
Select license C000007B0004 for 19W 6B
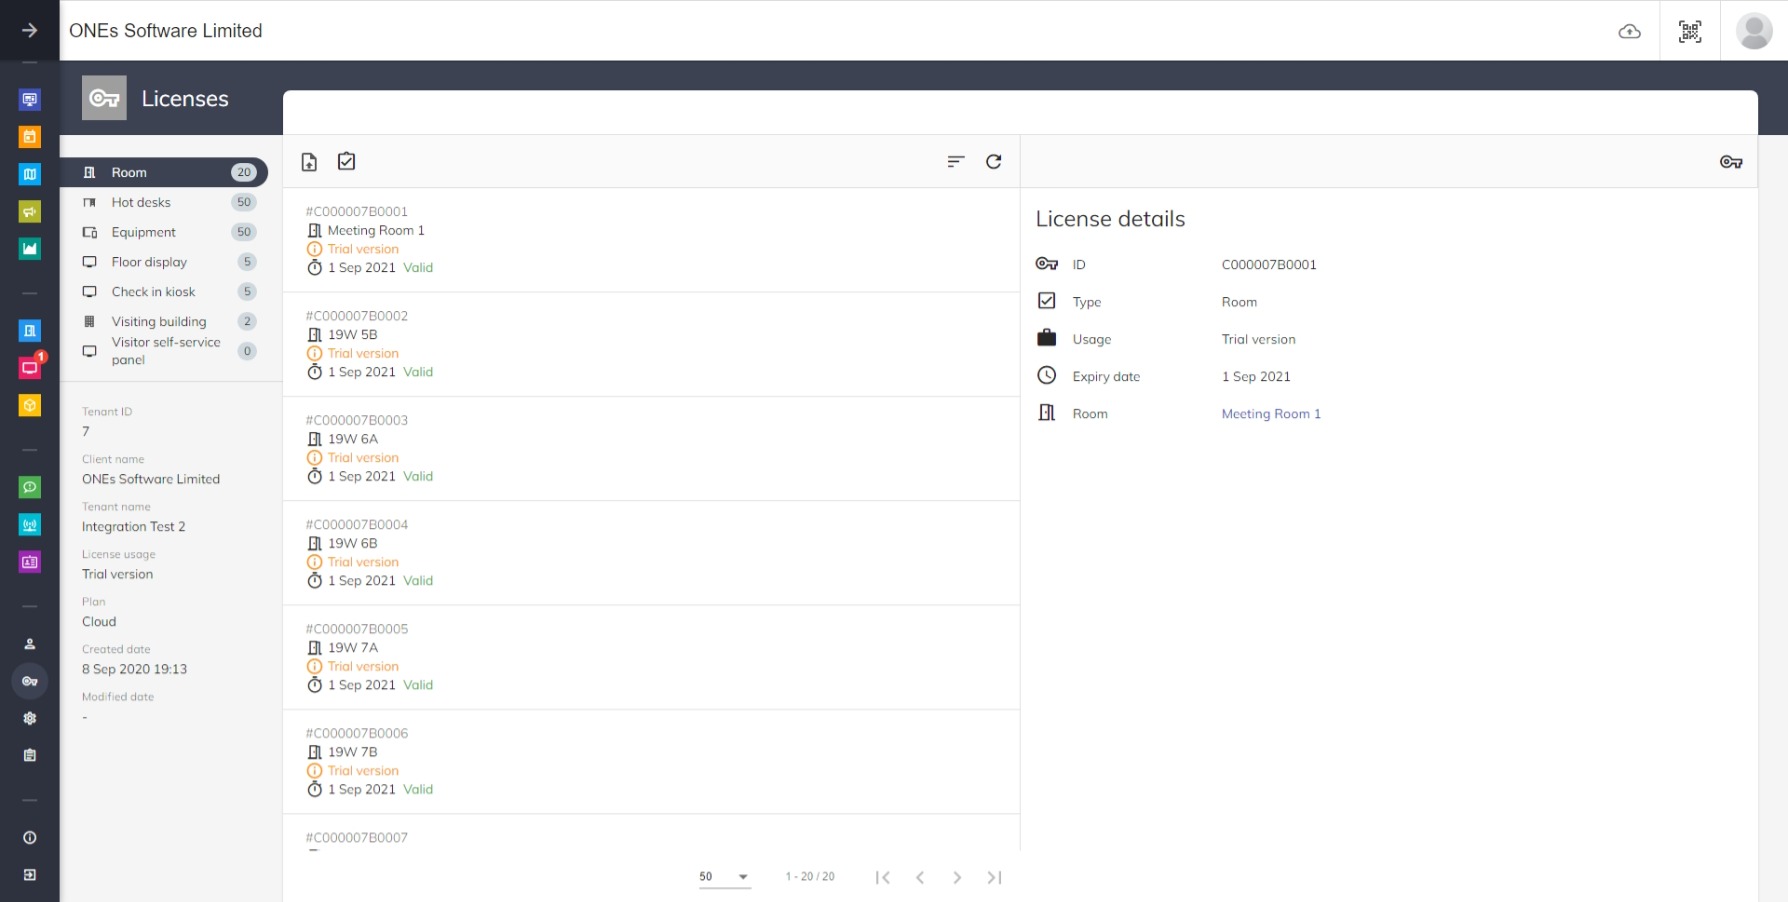pos(650,553)
